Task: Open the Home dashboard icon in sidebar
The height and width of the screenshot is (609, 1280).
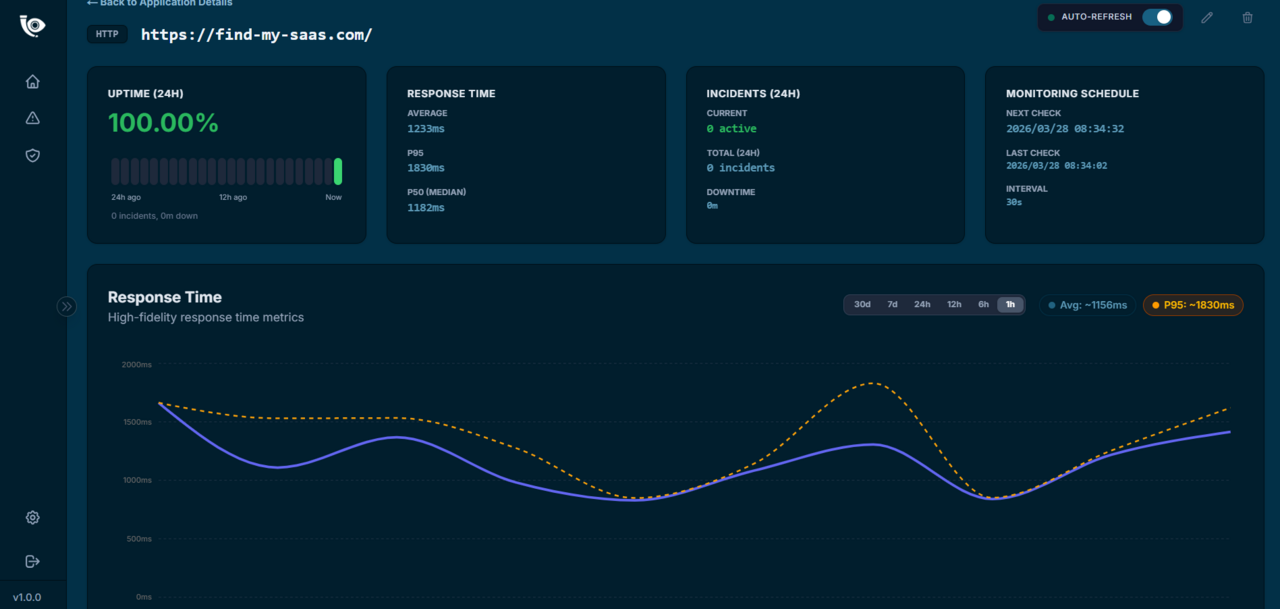Action: (x=33, y=82)
